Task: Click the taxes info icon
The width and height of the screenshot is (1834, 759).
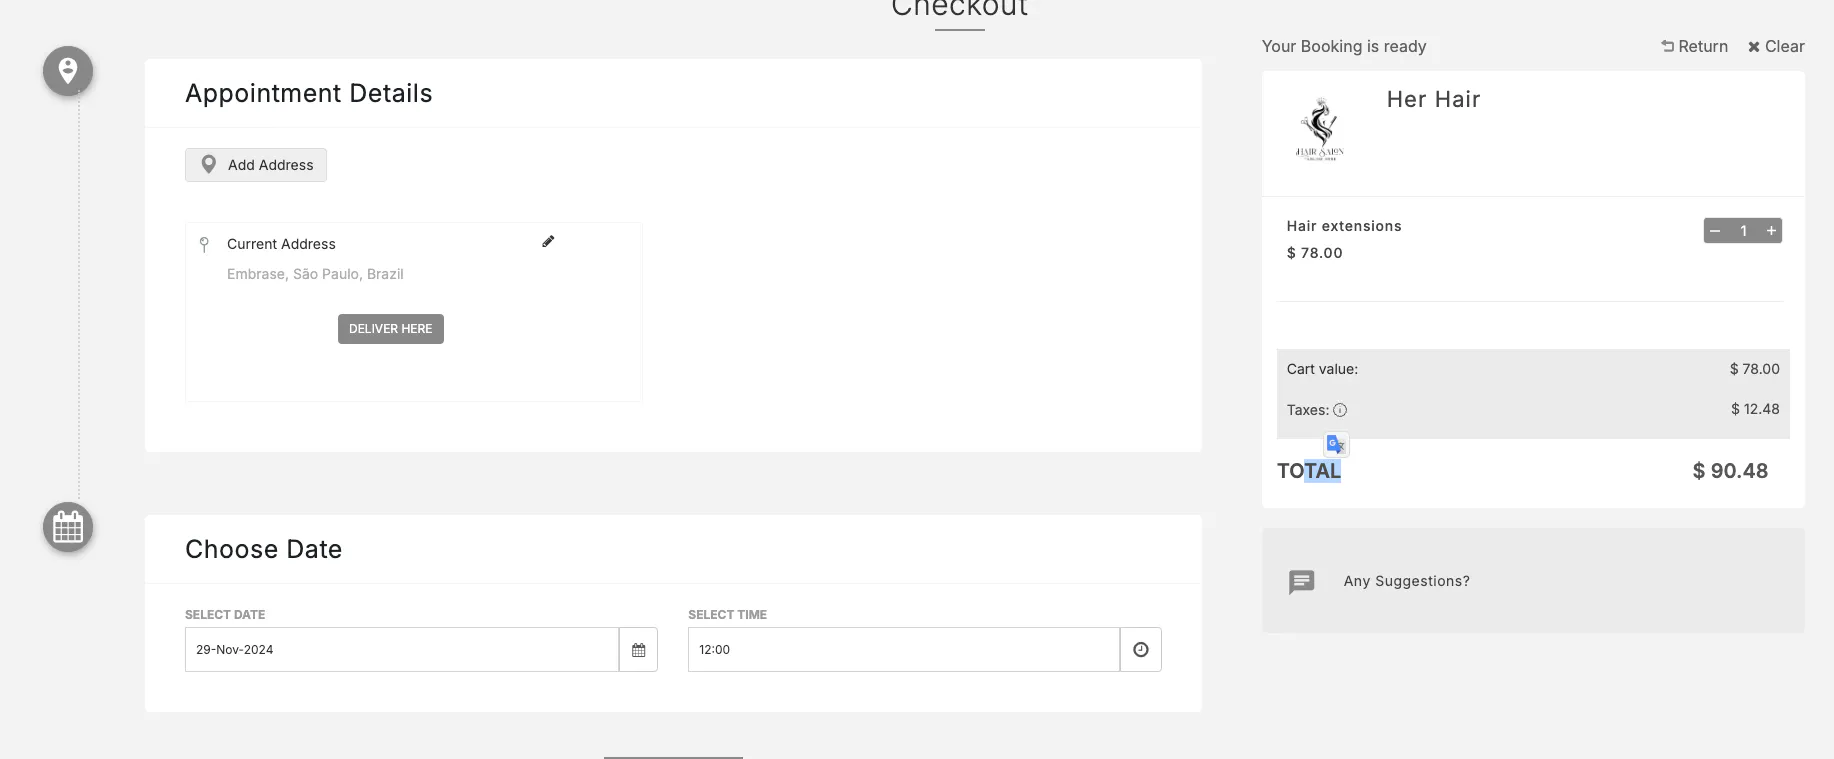Action: click(1340, 410)
